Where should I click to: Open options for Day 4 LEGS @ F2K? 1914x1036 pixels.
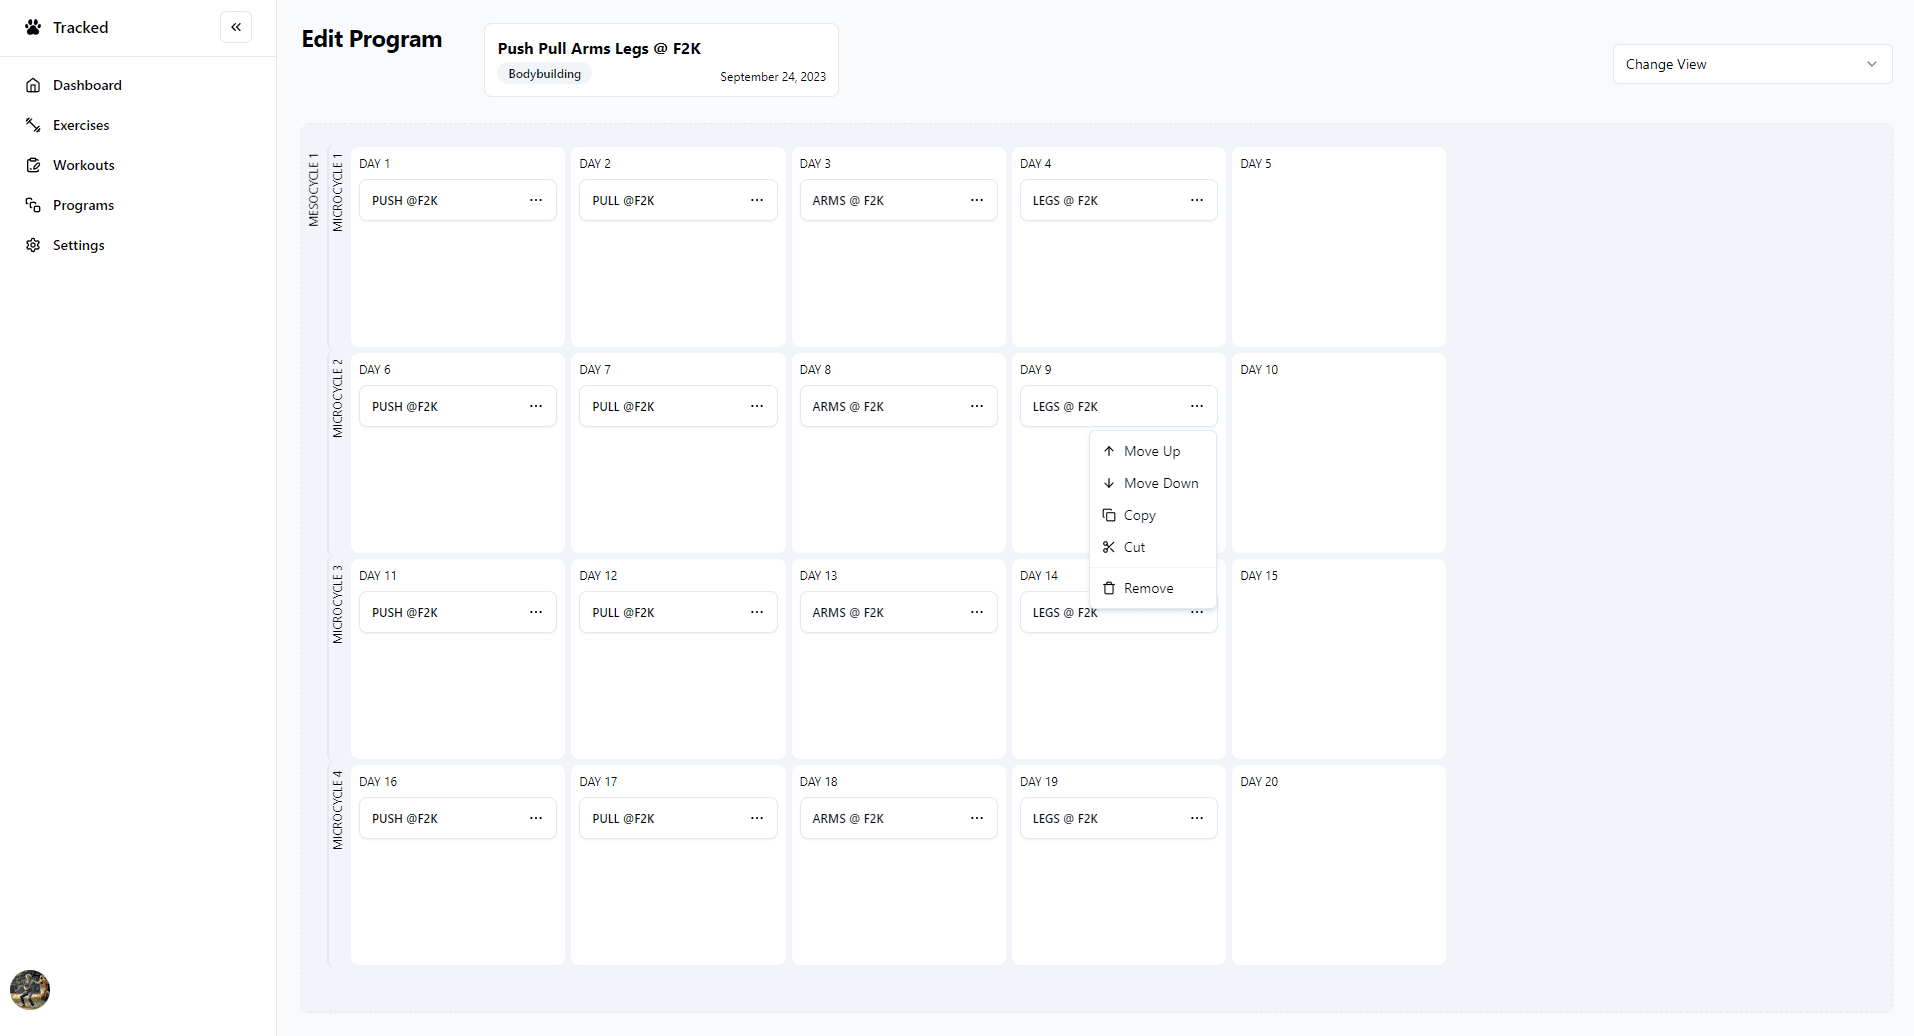click(x=1197, y=200)
